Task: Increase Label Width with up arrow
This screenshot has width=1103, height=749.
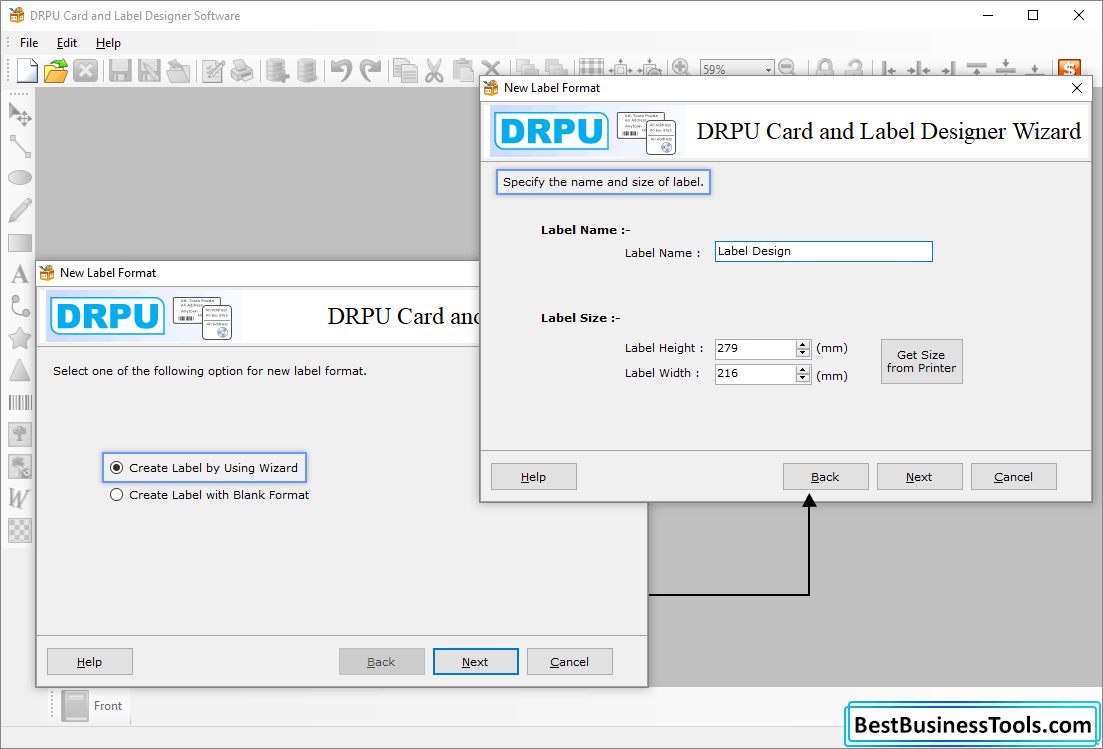Action: (803, 370)
